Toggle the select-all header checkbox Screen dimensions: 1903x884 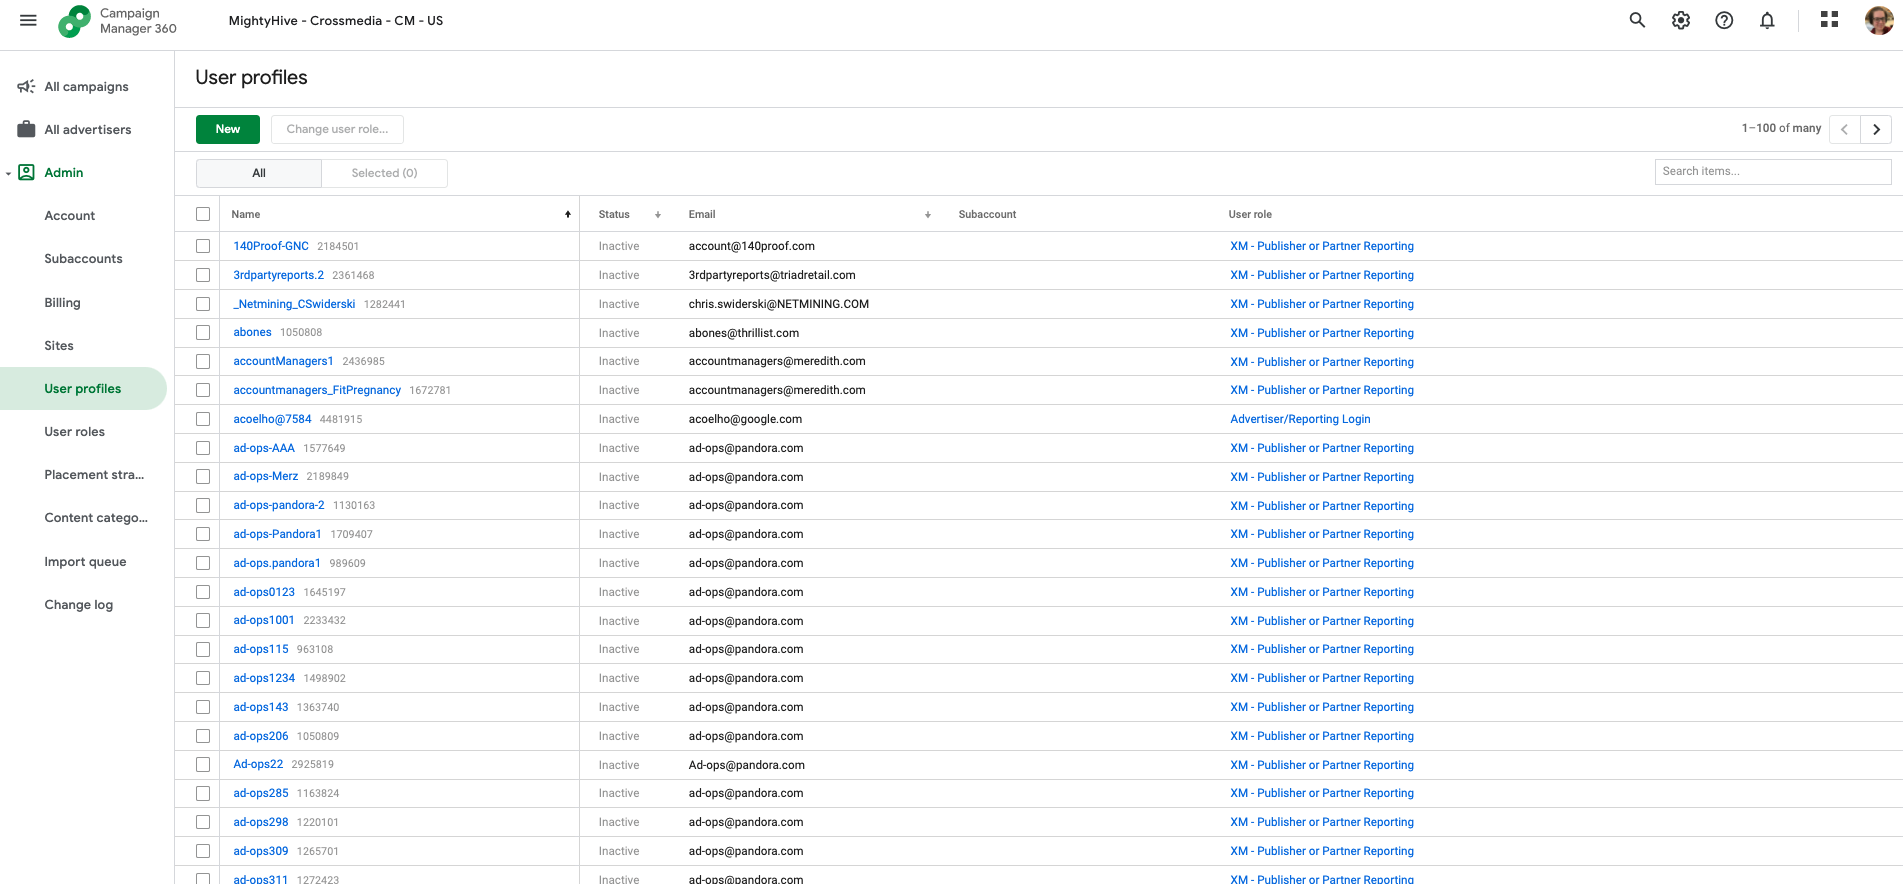click(203, 214)
